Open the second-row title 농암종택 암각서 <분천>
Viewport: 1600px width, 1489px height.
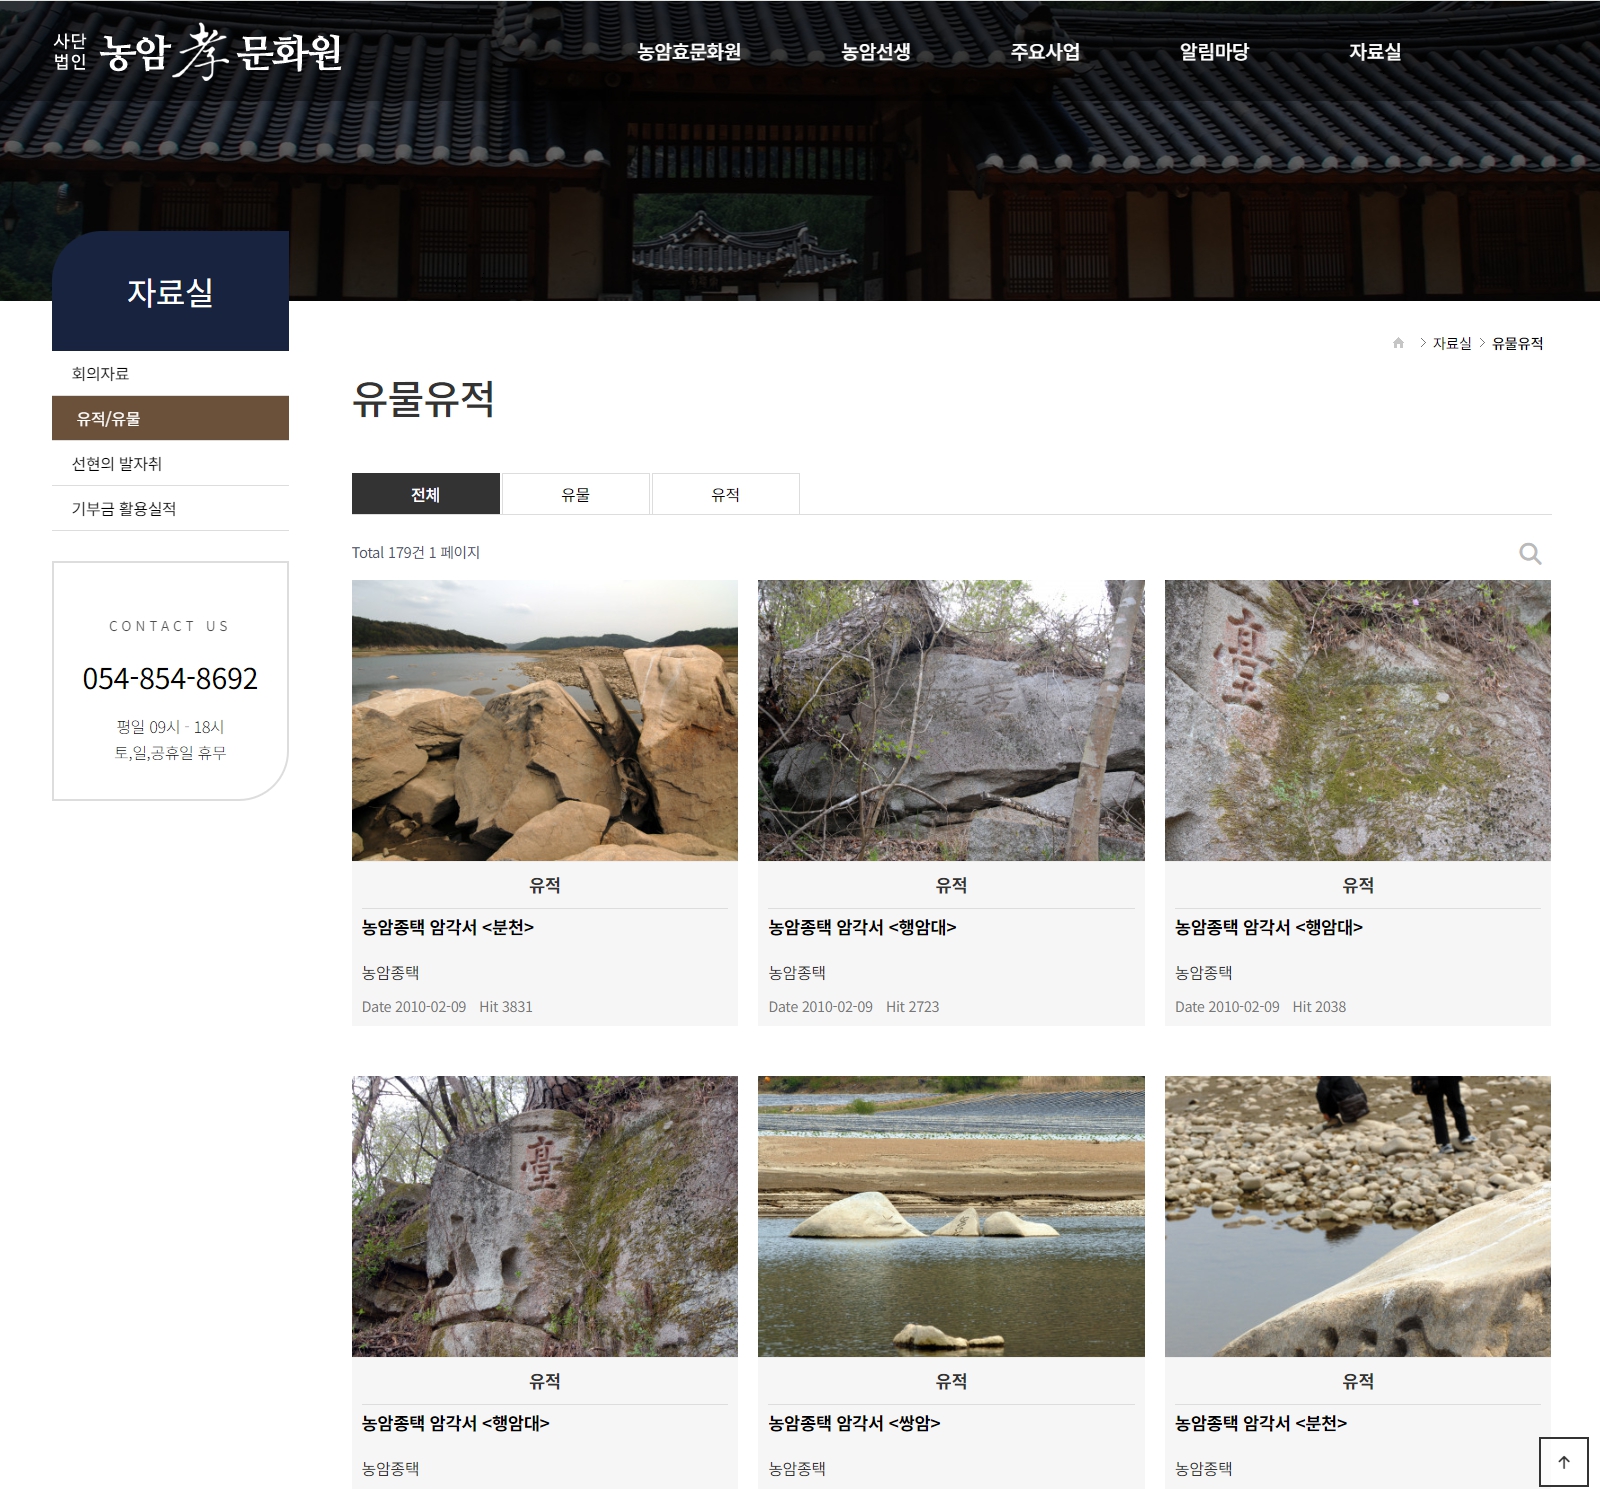(x=1261, y=1423)
